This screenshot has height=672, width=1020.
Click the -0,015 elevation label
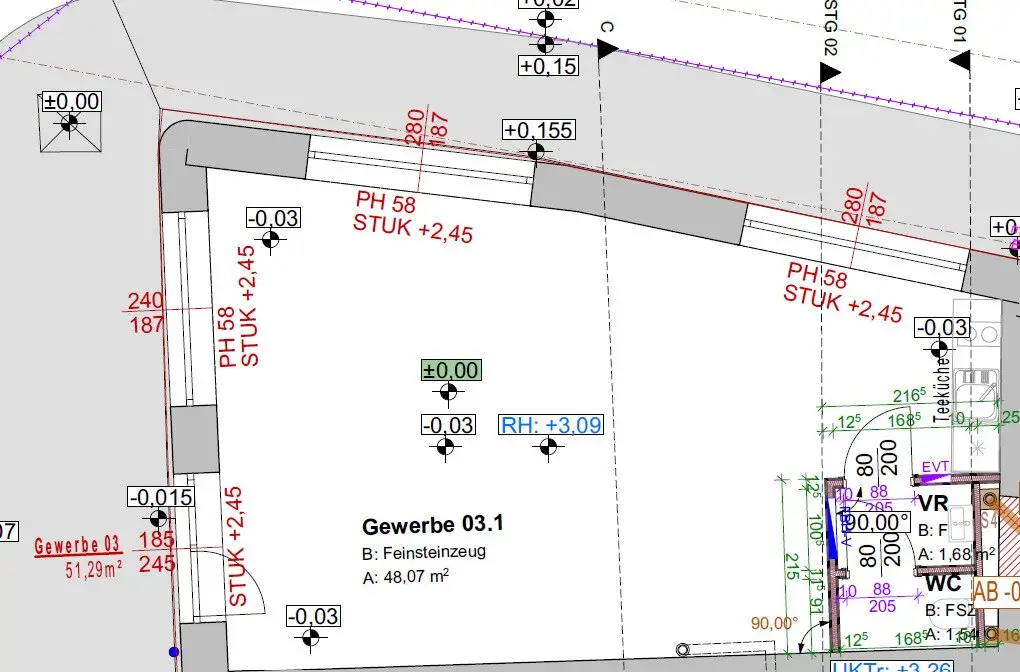pos(161,497)
